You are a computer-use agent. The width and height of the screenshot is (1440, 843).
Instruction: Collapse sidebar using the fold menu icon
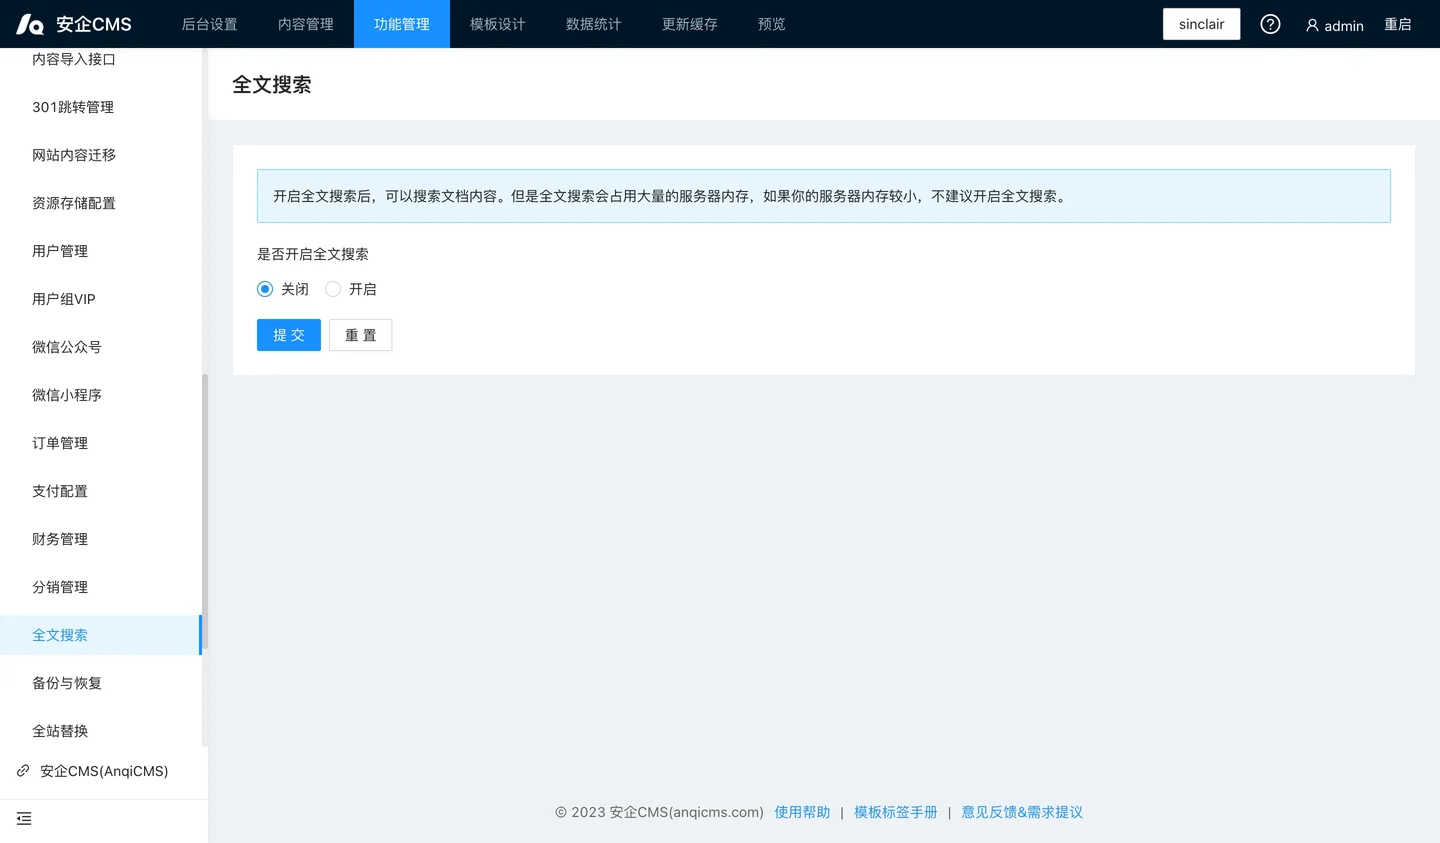pos(24,819)
